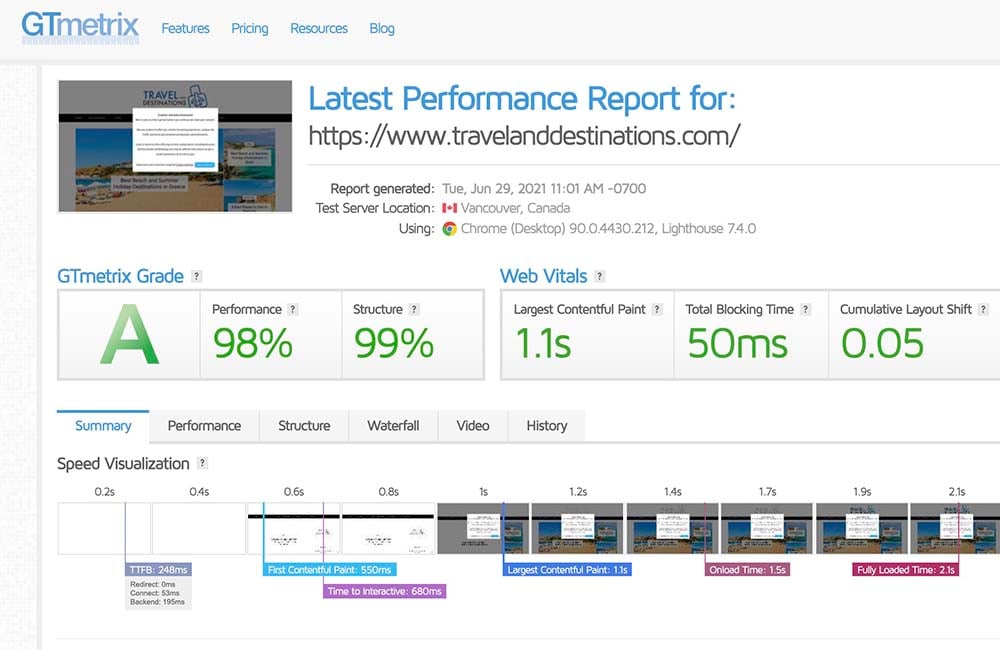Click the Backend: 195ms detail

pyautogui.click(x=157, y=602)
